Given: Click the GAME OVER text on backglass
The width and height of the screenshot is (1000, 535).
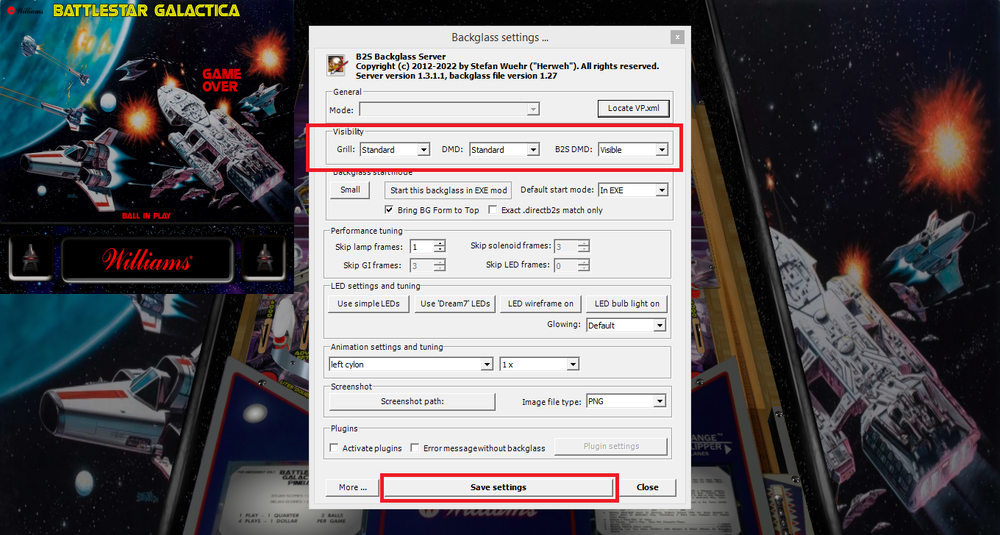Looking at the screenshot, I should 221,80.
